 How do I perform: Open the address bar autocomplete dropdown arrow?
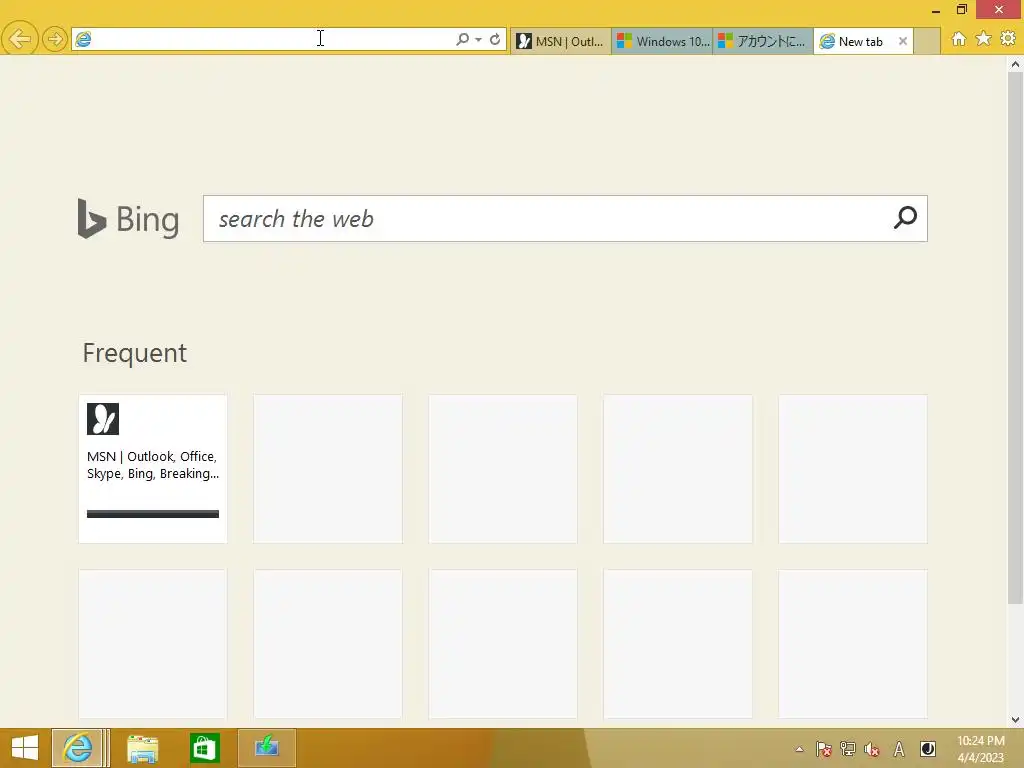tap(479, 40)
